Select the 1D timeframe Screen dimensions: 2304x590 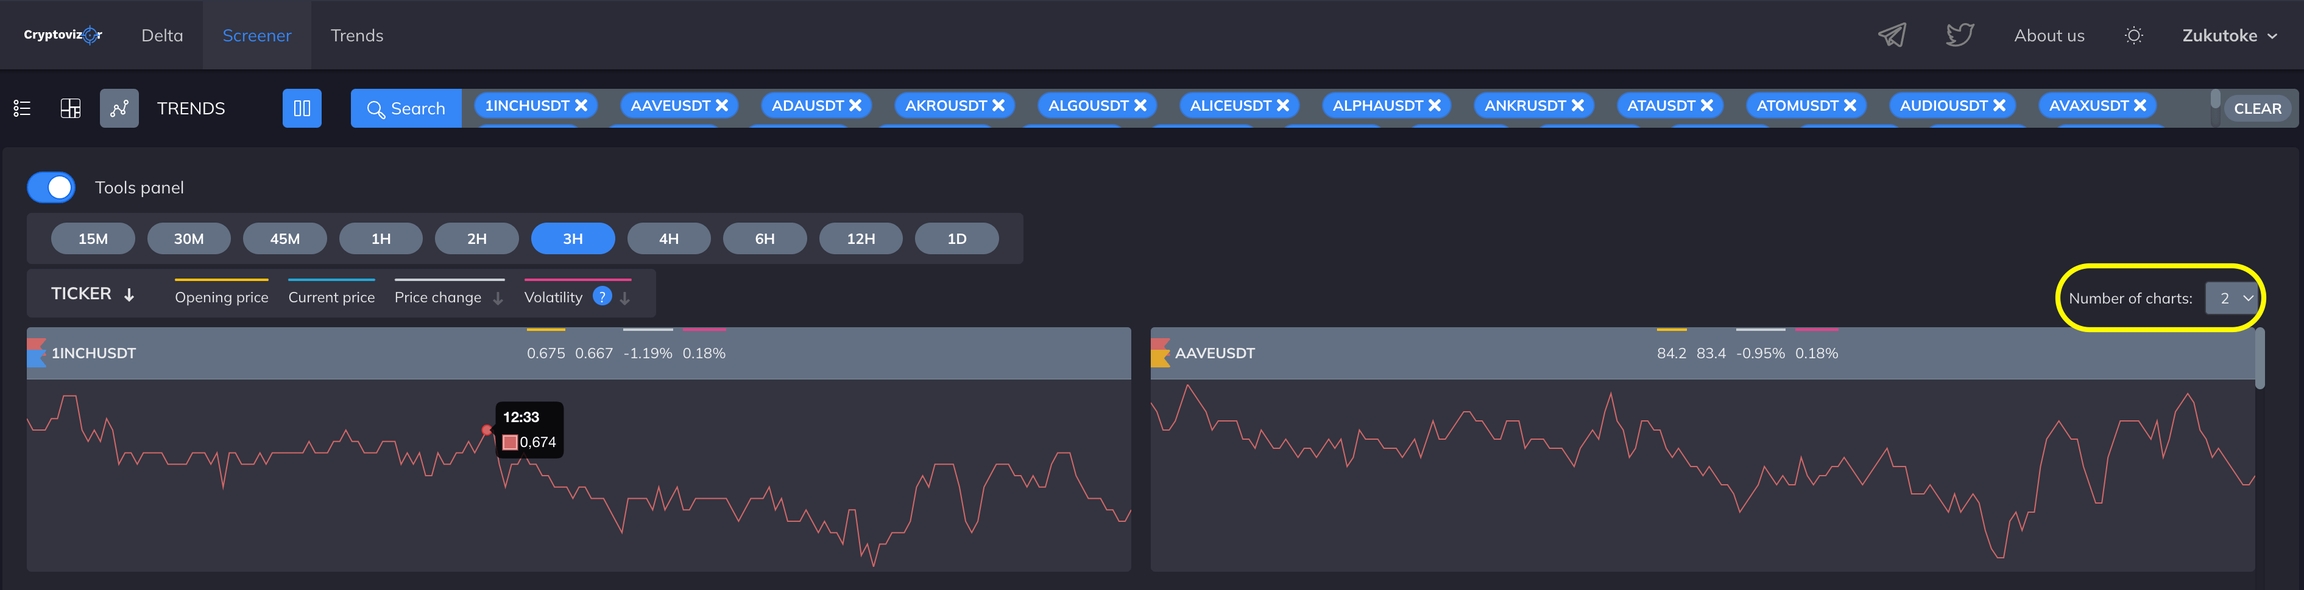click(956, 238)
